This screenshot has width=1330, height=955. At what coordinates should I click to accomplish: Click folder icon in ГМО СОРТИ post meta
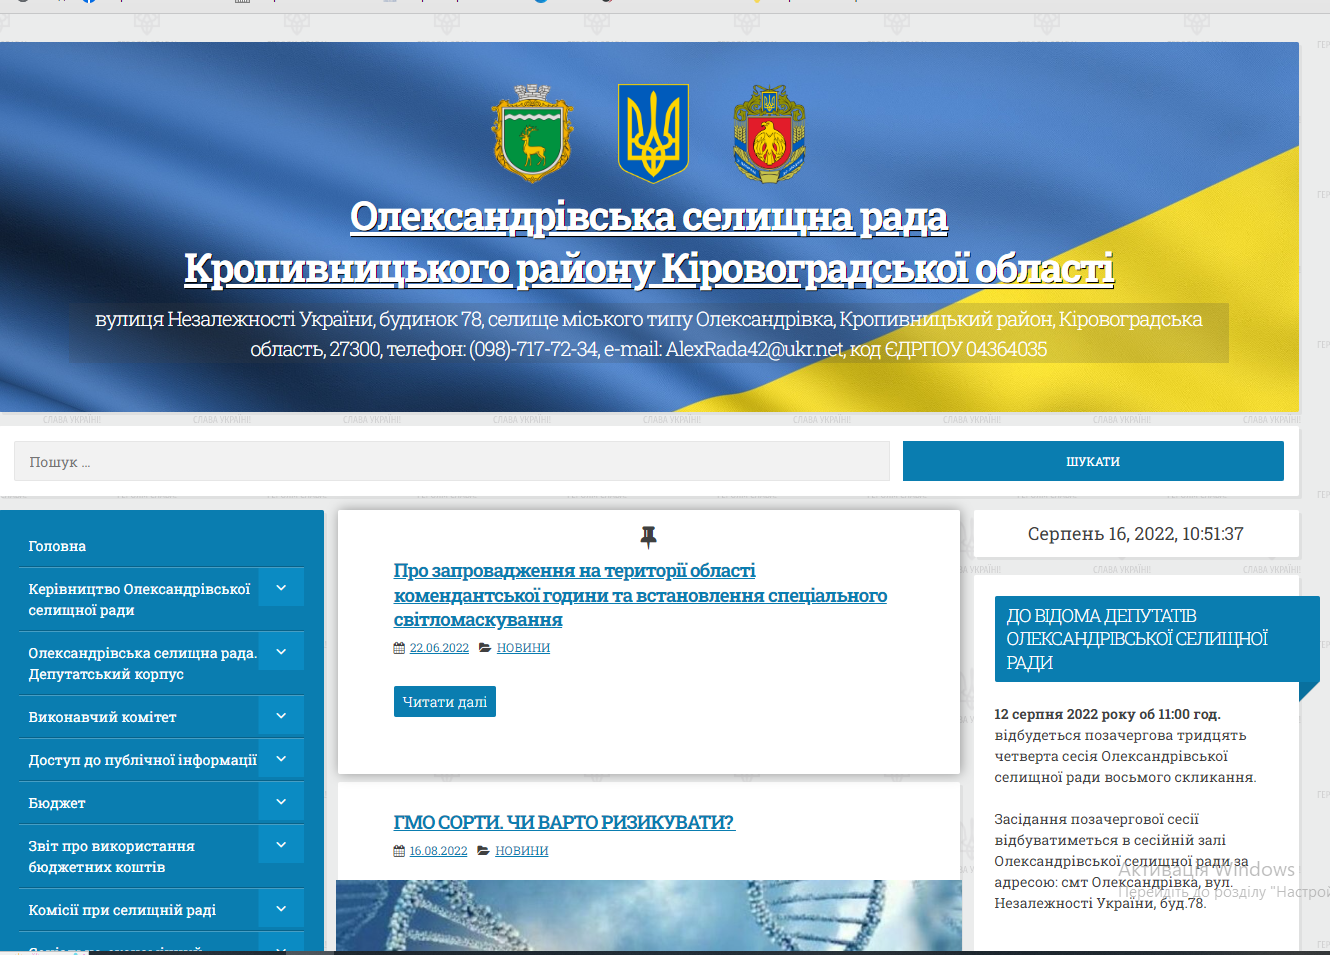(483, 851)
